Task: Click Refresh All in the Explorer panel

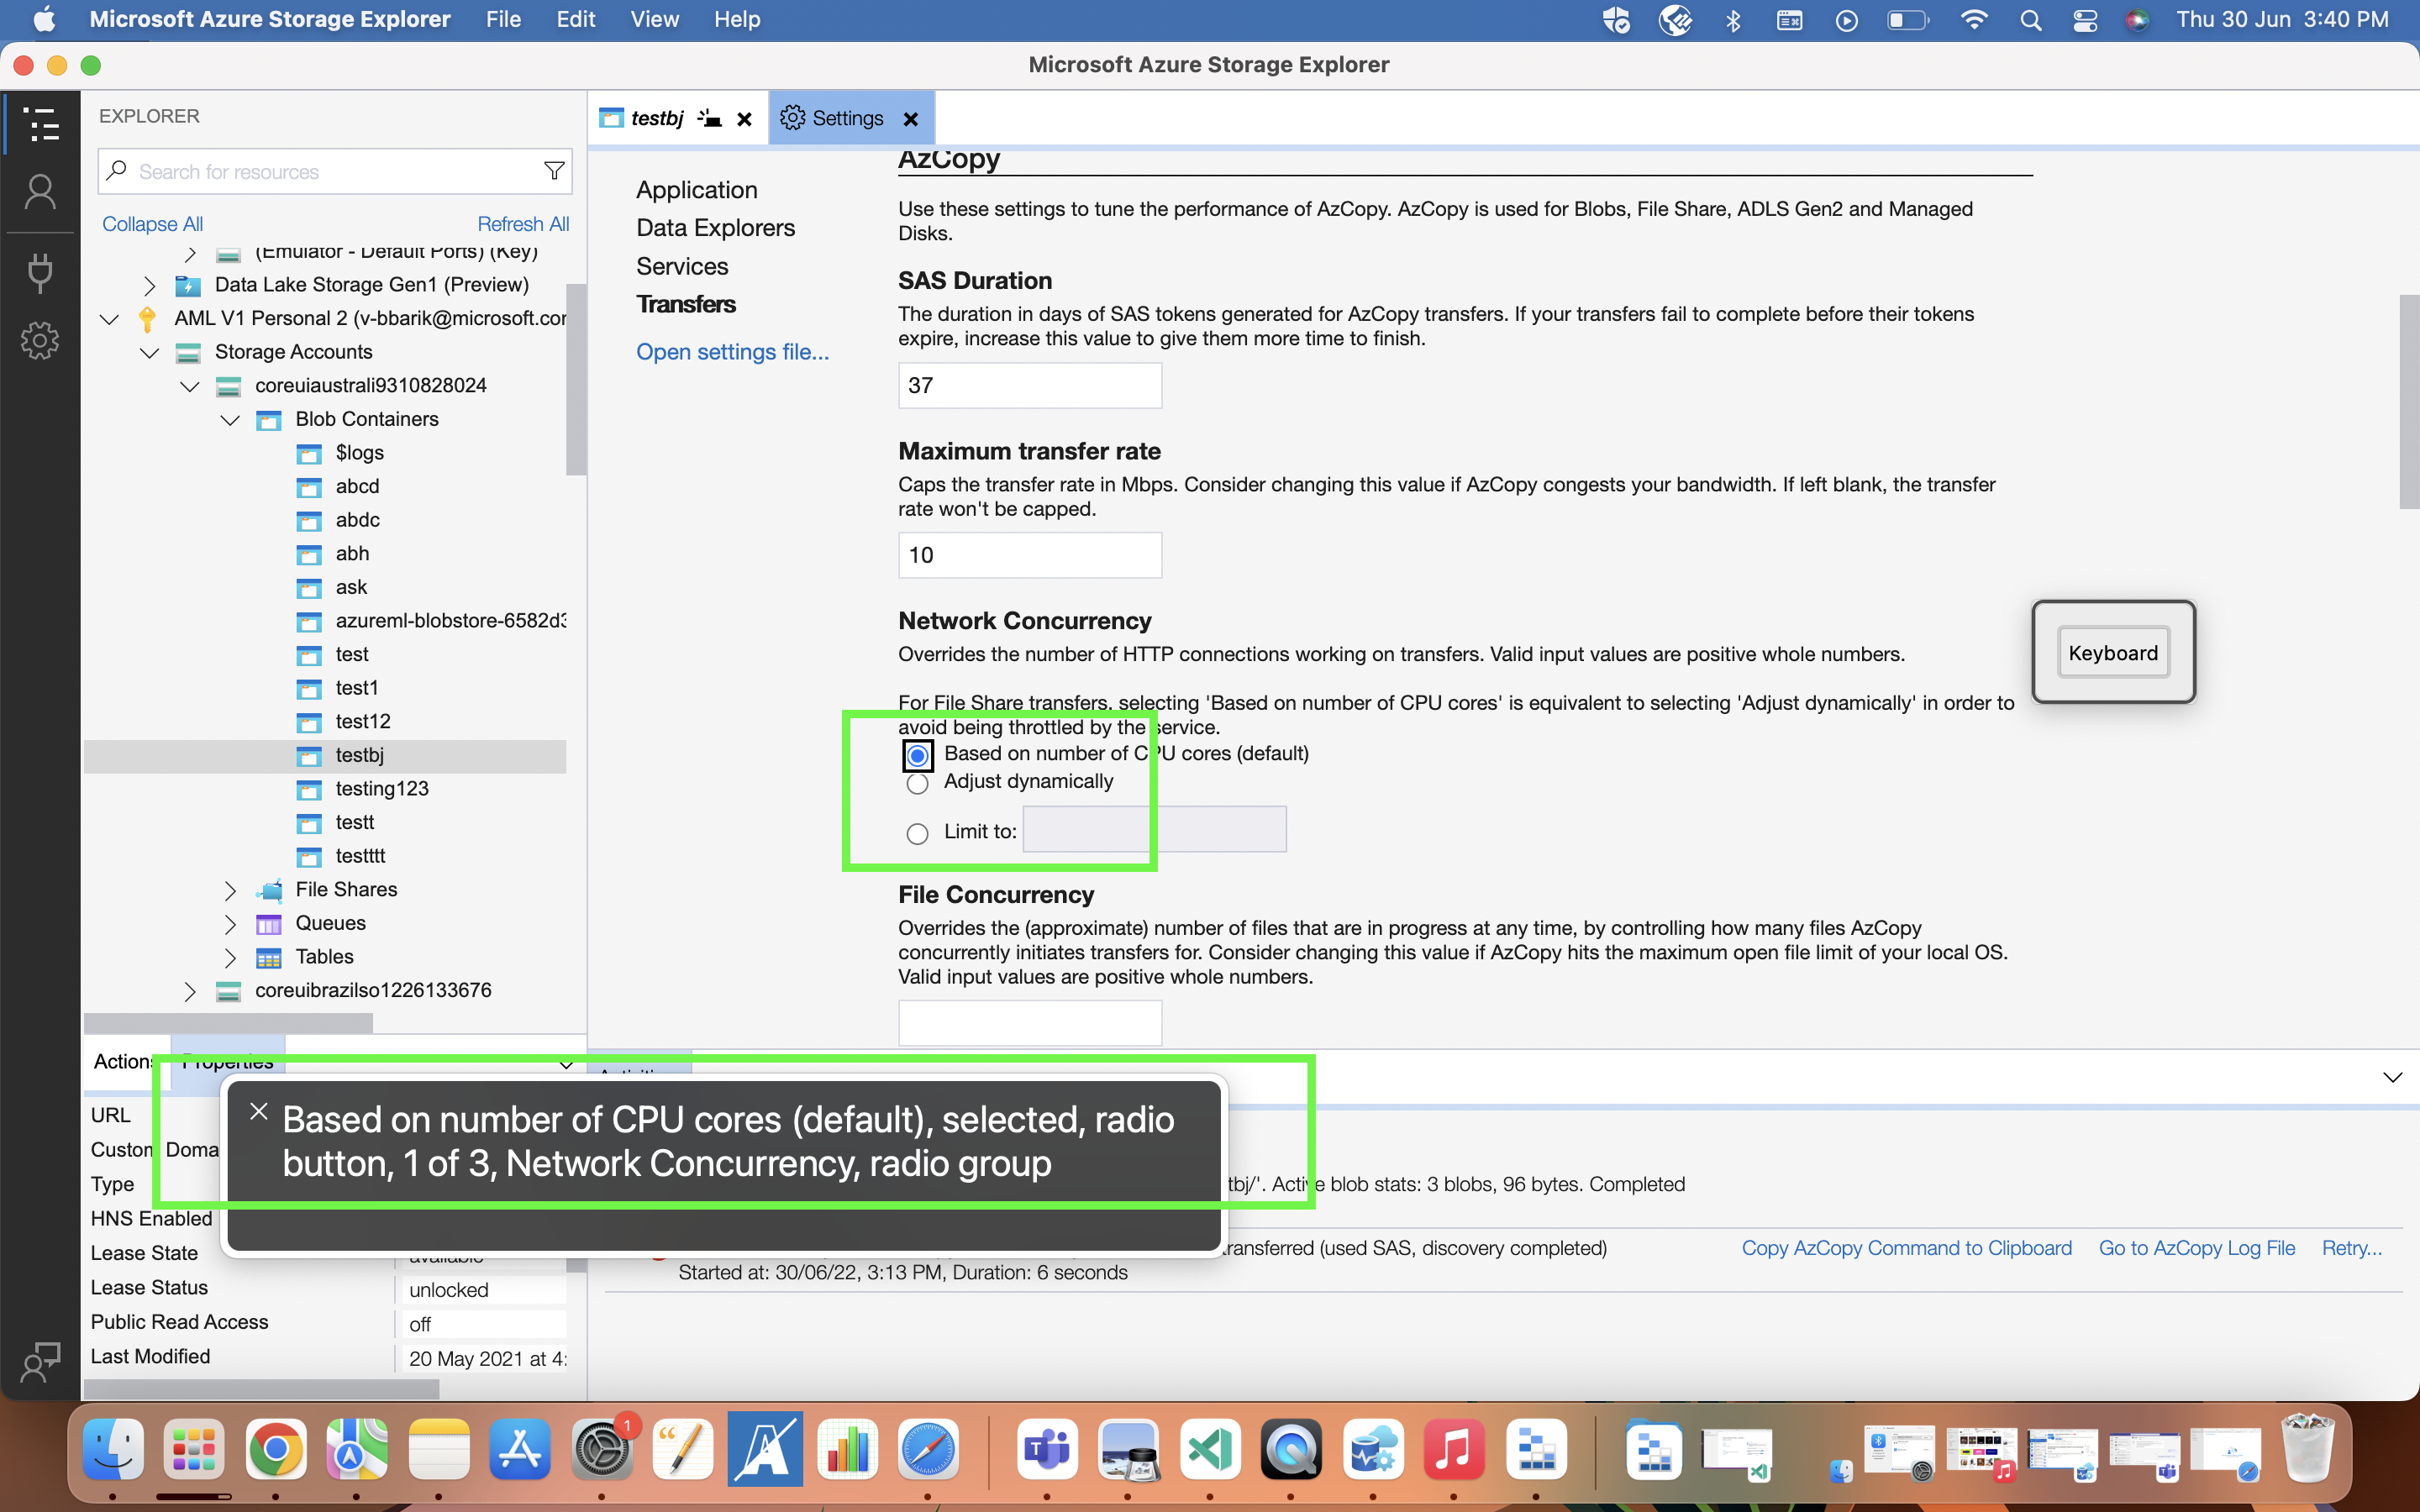Action: 522,223
